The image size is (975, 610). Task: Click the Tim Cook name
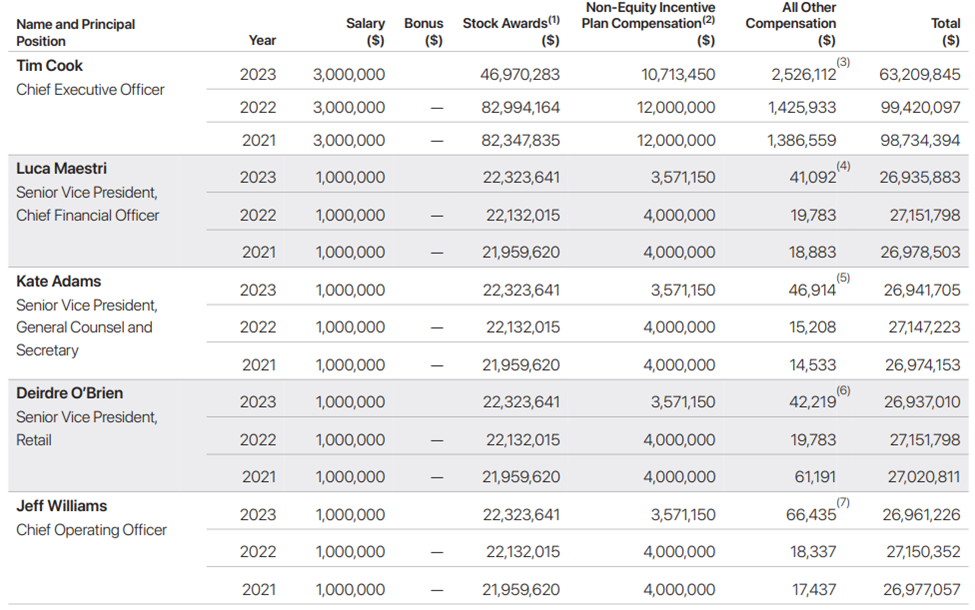click(49, 65)
